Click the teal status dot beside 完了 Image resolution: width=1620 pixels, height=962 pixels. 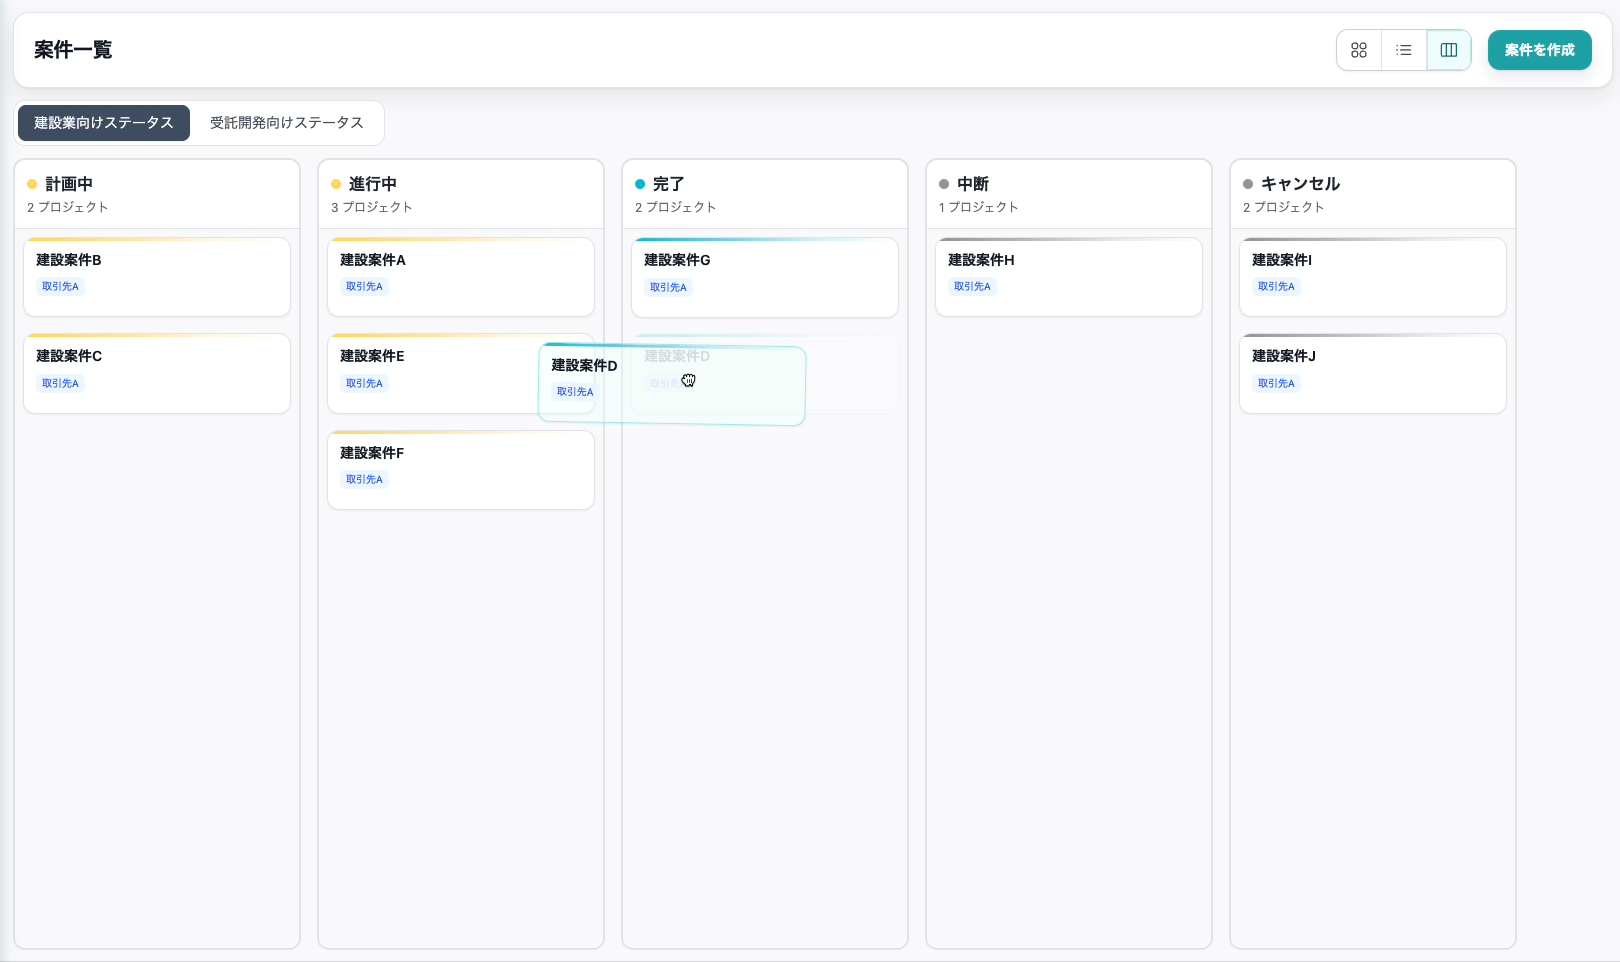(x=640, y=184)
